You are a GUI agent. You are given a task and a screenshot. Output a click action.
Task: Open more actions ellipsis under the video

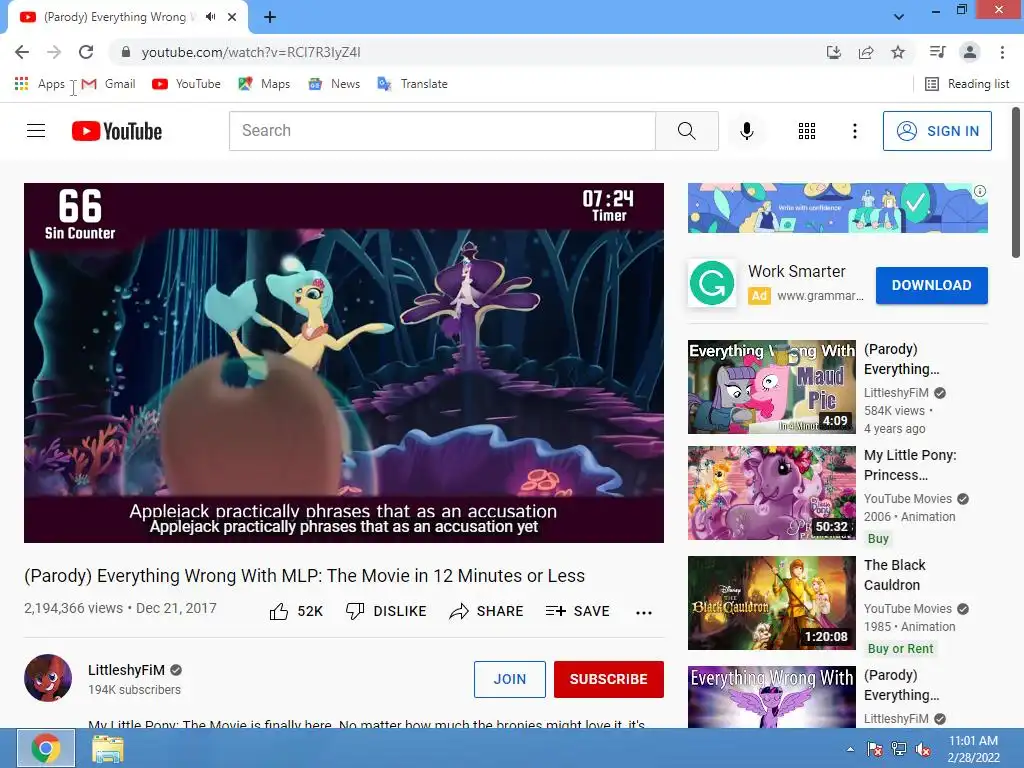pyautogui.click(x=644, y=613)
